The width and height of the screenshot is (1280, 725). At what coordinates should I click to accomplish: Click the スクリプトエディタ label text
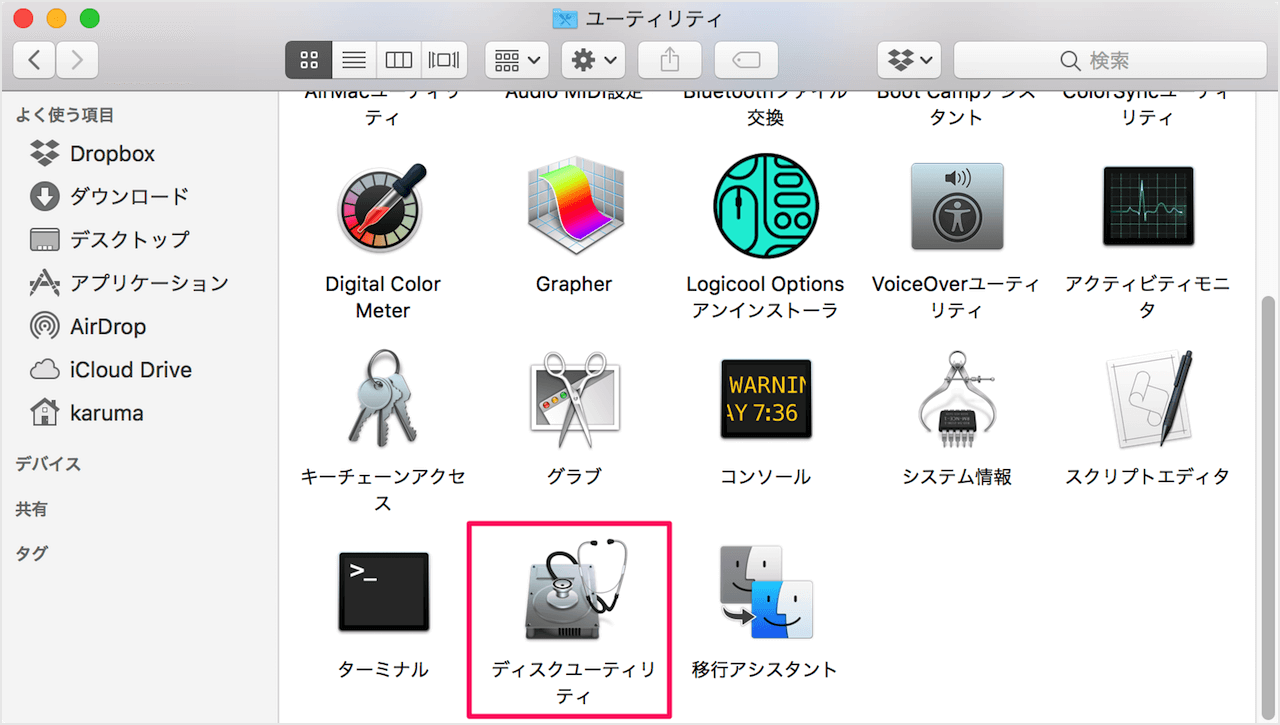click(x=1148, y=477)
